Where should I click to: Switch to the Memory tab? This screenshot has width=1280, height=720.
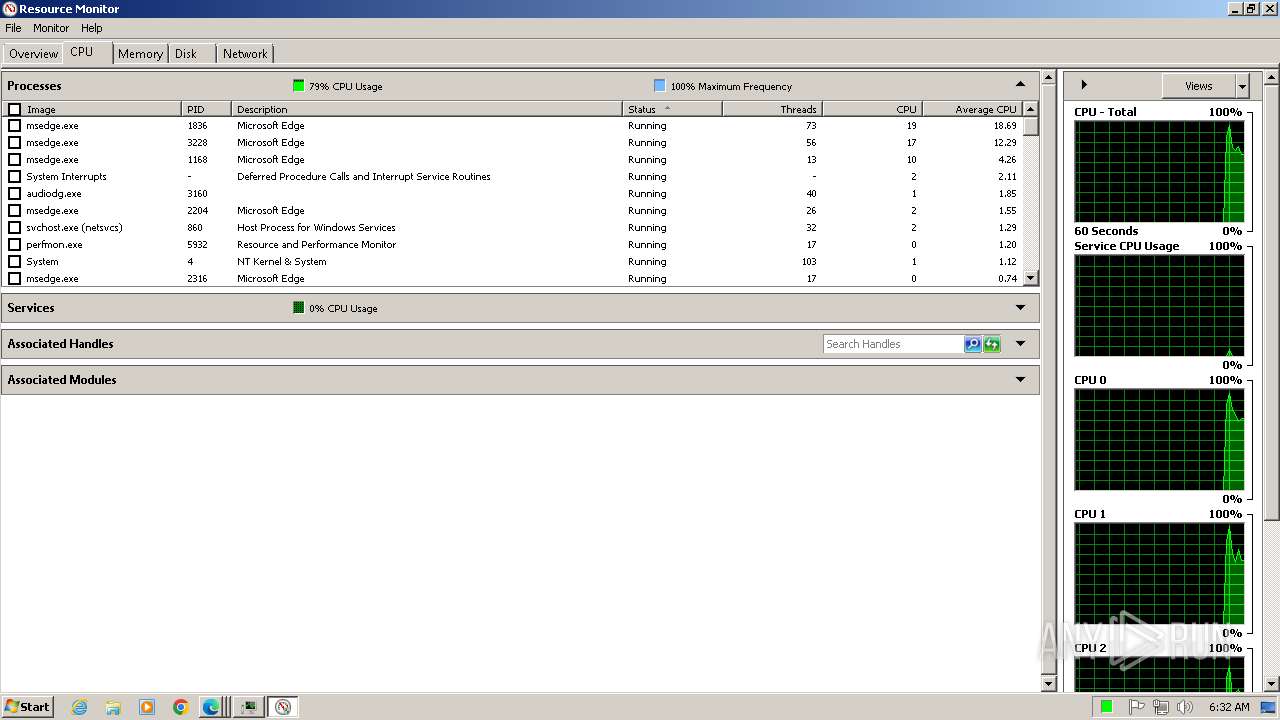pyautogui.click(x=140, y=54)
